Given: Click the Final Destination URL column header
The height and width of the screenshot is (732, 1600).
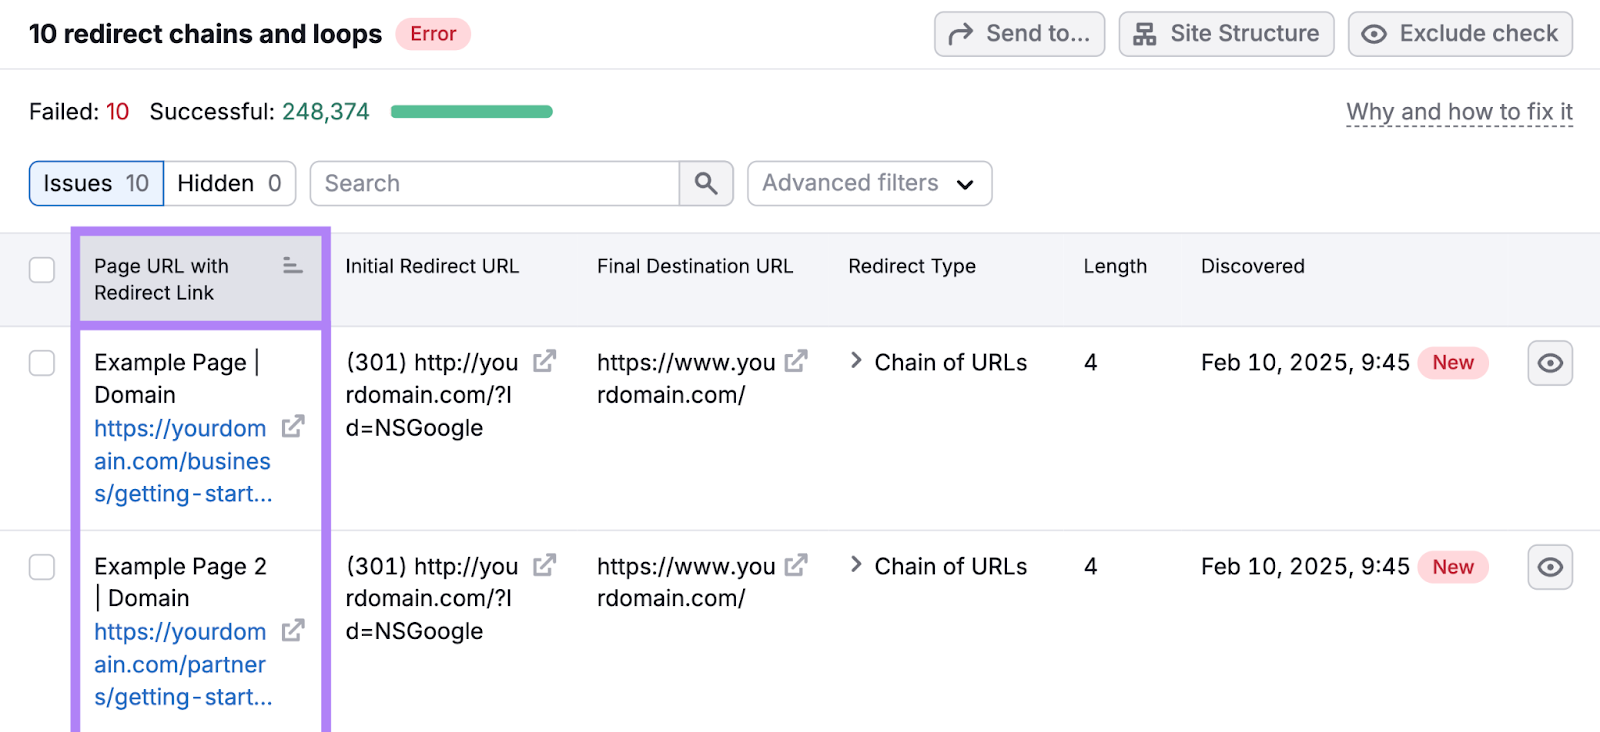Looking at the screenshot, I should pyautogui.click(x=695, y=266).
